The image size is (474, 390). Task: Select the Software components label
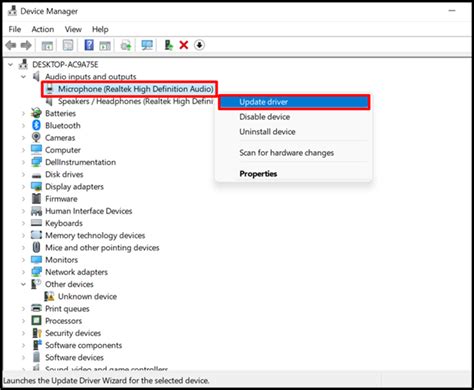(83, 345)
